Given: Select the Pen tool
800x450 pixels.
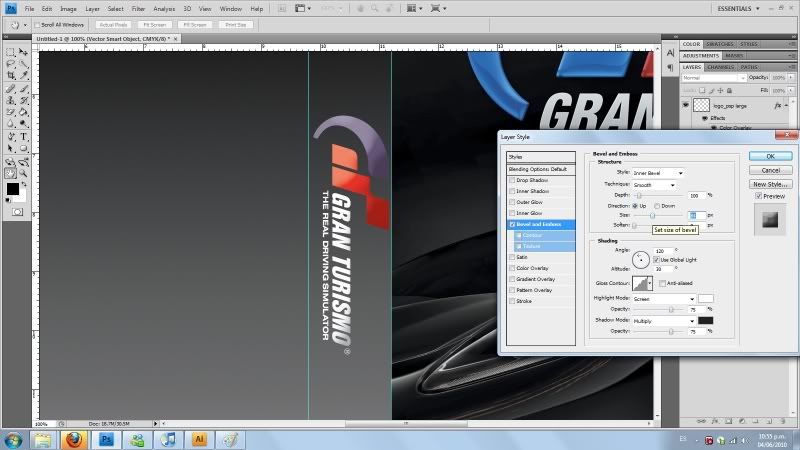Looking at the screenshot, I should click(11, 137).
